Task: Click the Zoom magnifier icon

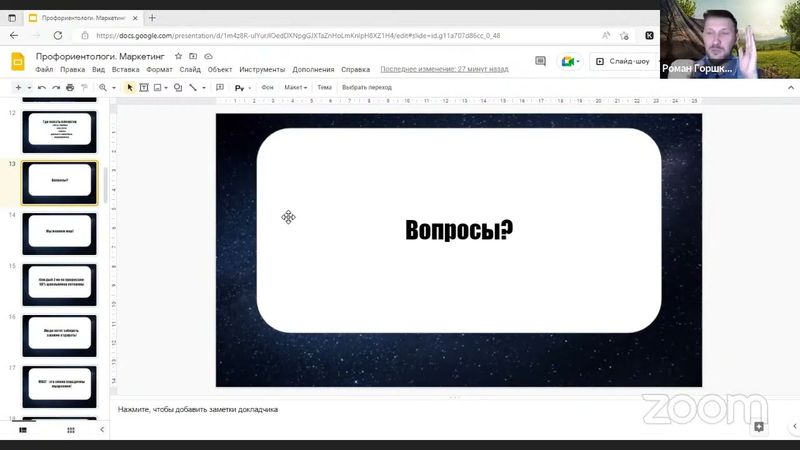Action: point(103,88)
